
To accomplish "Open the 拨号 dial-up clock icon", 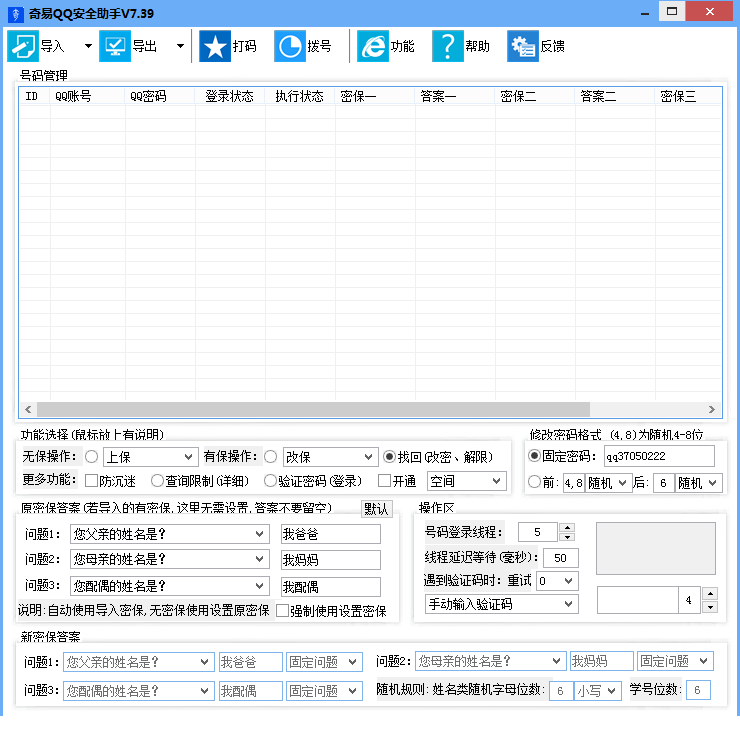I will pyautogui.click(x=290, y=46).
